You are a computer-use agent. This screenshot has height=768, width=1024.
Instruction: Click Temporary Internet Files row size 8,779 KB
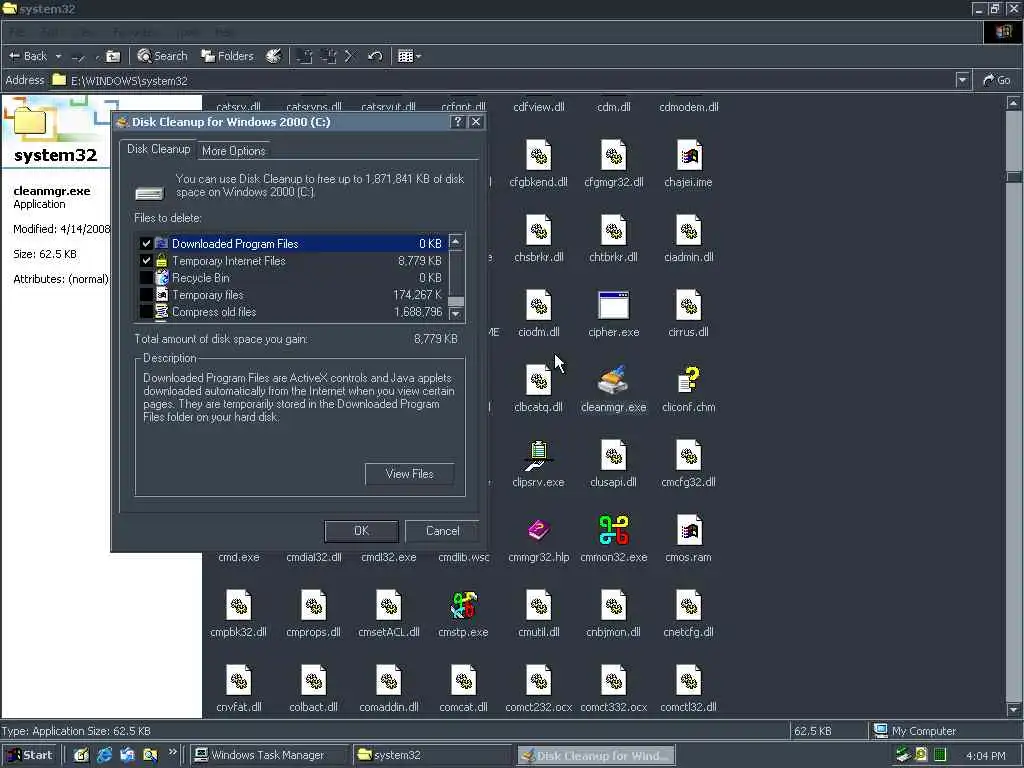coord(420,261)
